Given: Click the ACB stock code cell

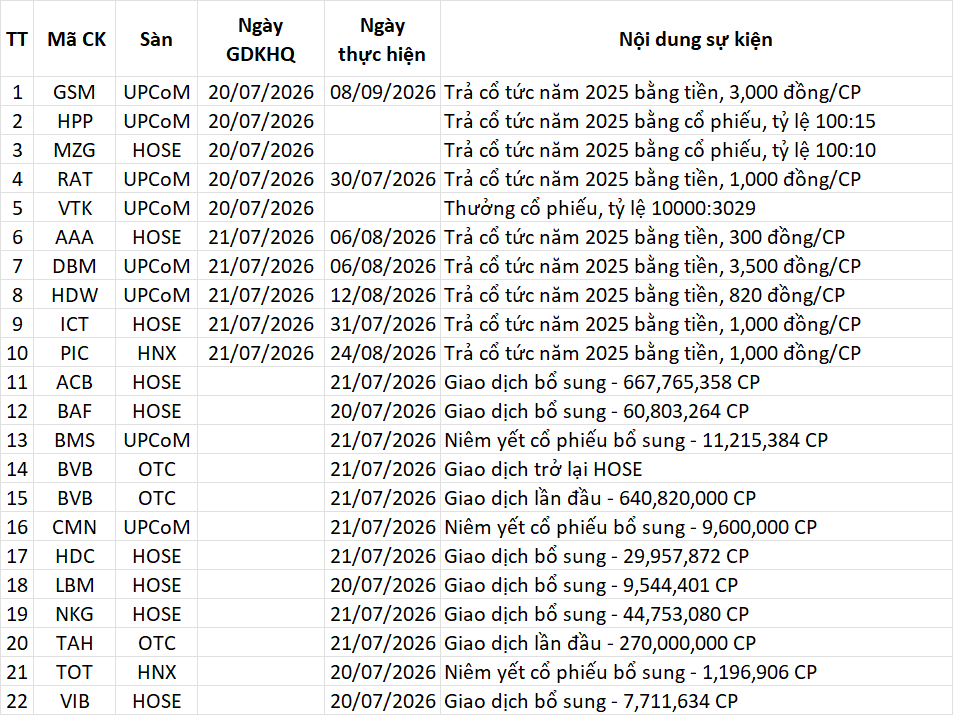Looking at the screenshot, I should pyautogui.click(x=75, y=382).
